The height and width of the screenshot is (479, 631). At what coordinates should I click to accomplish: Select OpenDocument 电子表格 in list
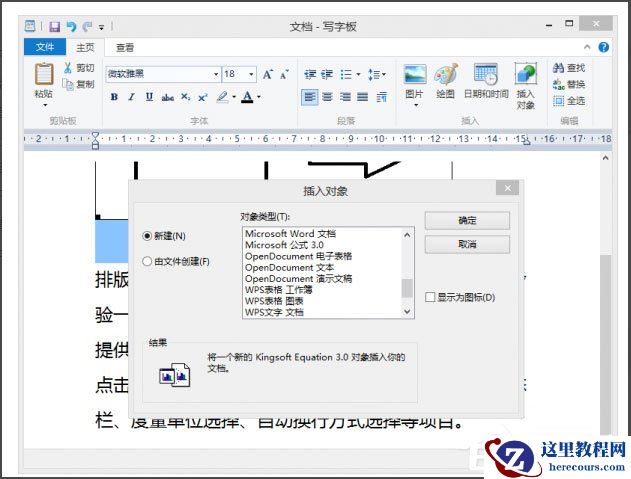click(298, 256)
